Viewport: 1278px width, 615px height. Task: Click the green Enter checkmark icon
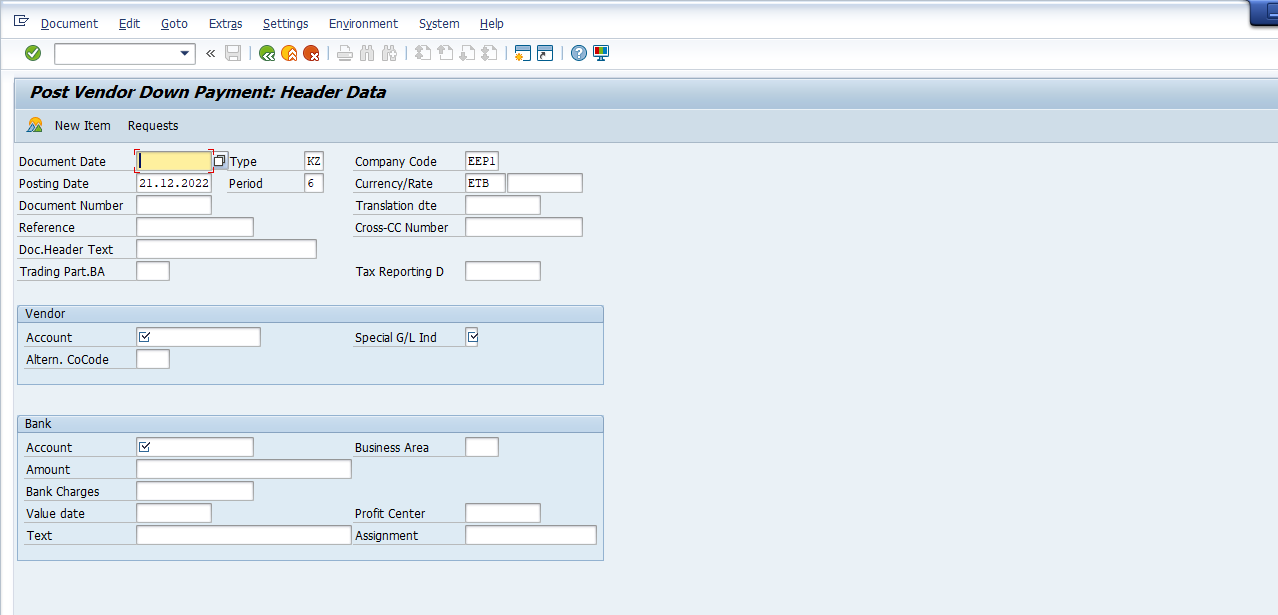coord(33,53)
